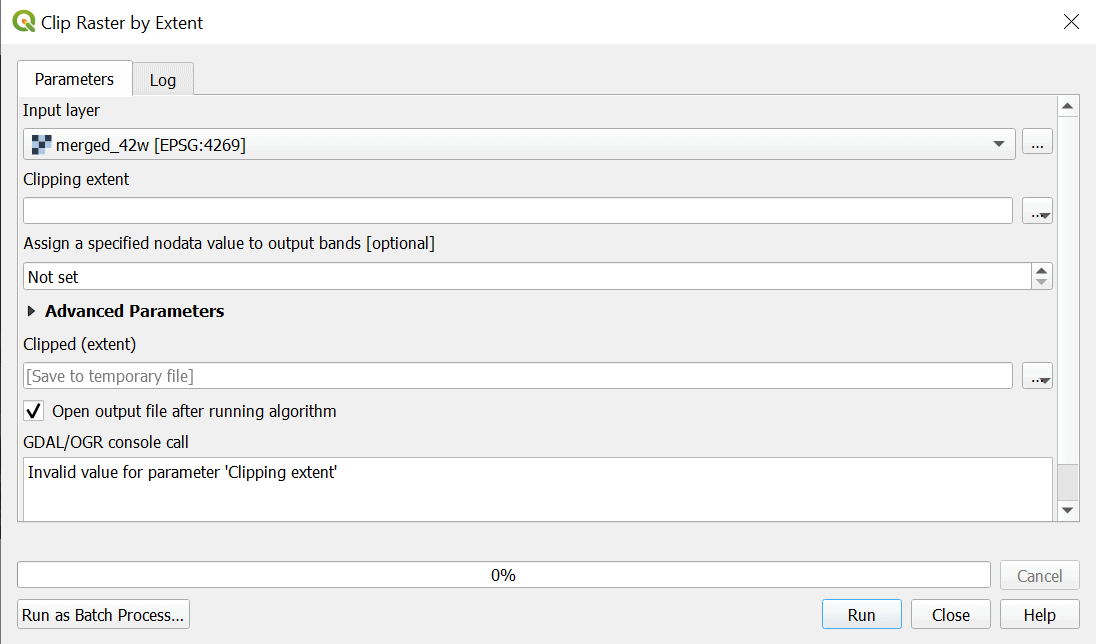
Task: Click the scrollbar down arrow
Action: pyautogui.click(x=1068, y=511)
